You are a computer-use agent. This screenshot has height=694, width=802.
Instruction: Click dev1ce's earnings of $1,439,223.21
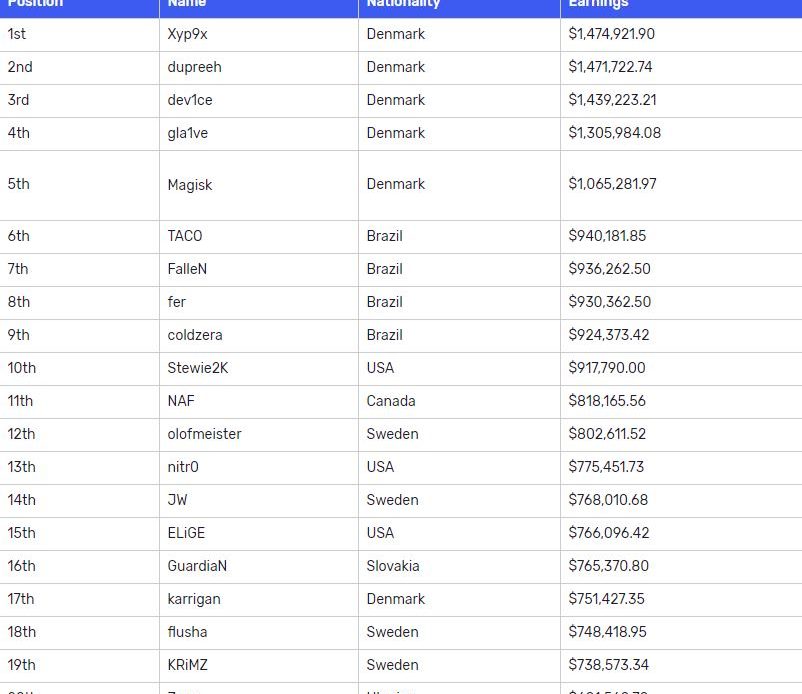(x=614, y=100)
